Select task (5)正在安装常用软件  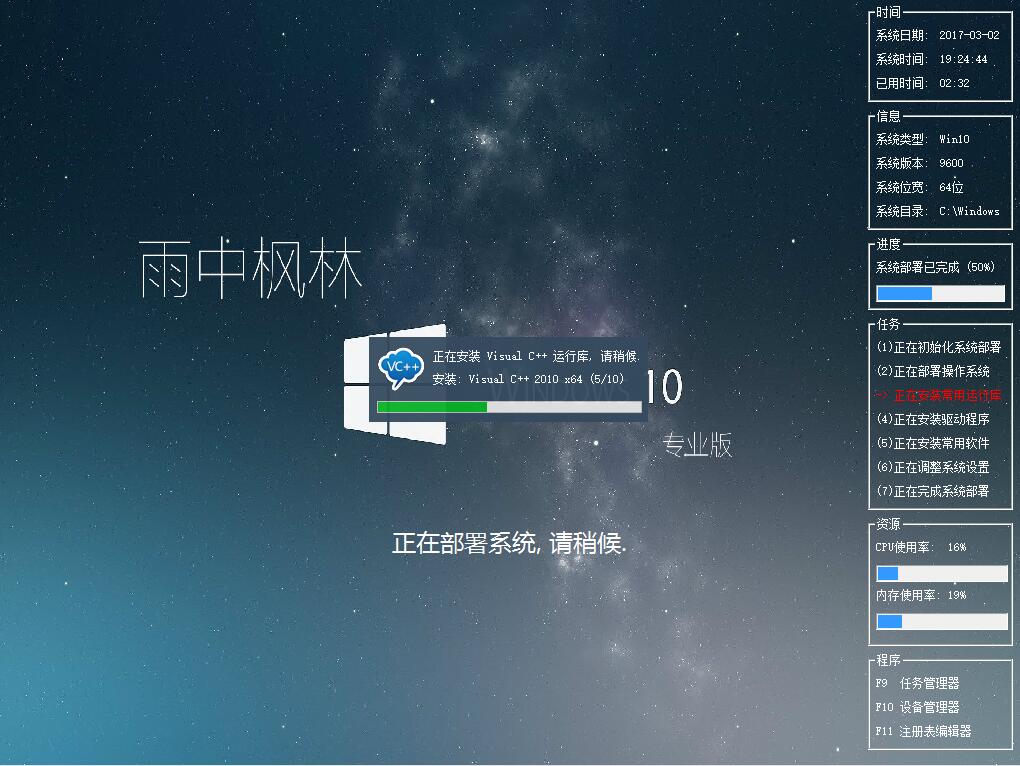(x=933, y=443)
